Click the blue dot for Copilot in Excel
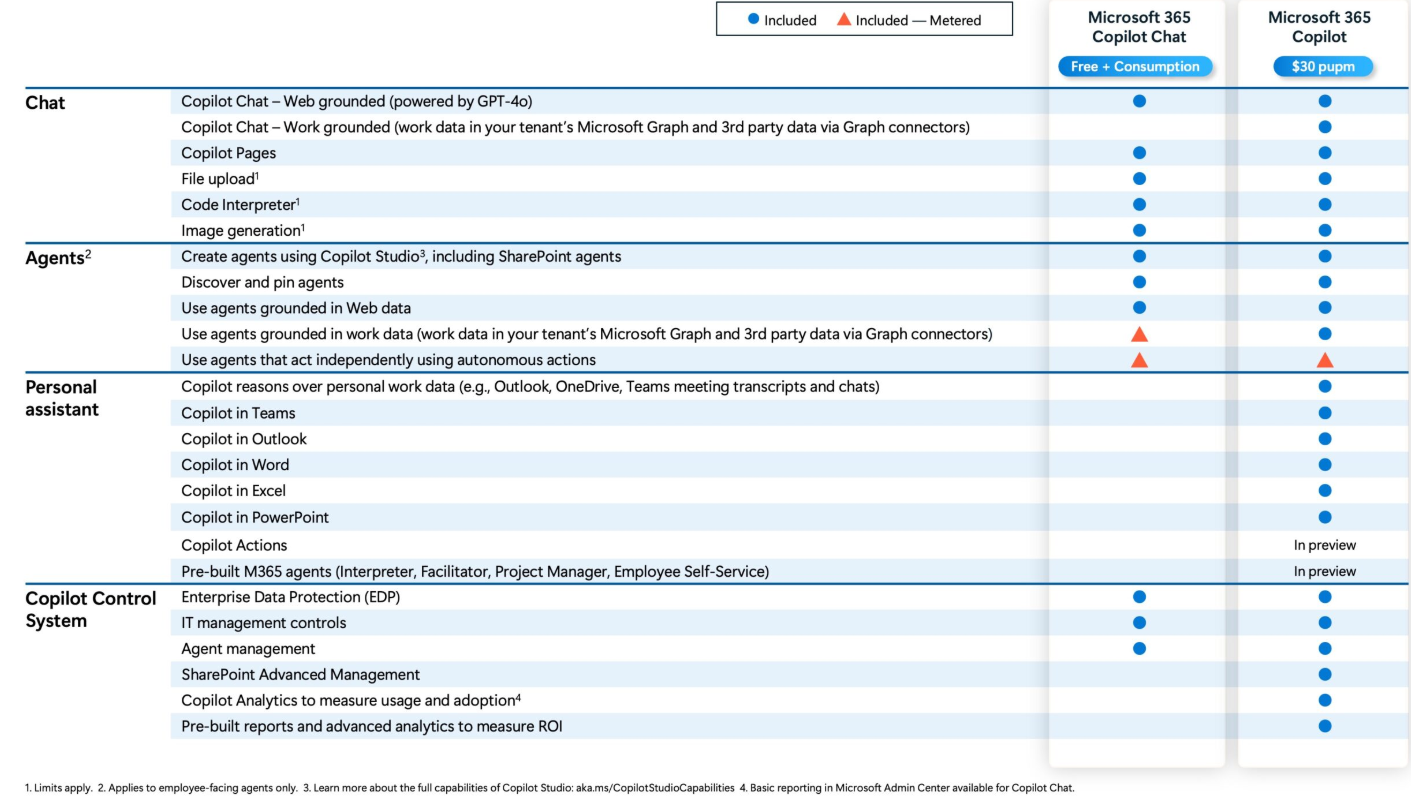The image size is (1411, 803). pos(1325,491)
